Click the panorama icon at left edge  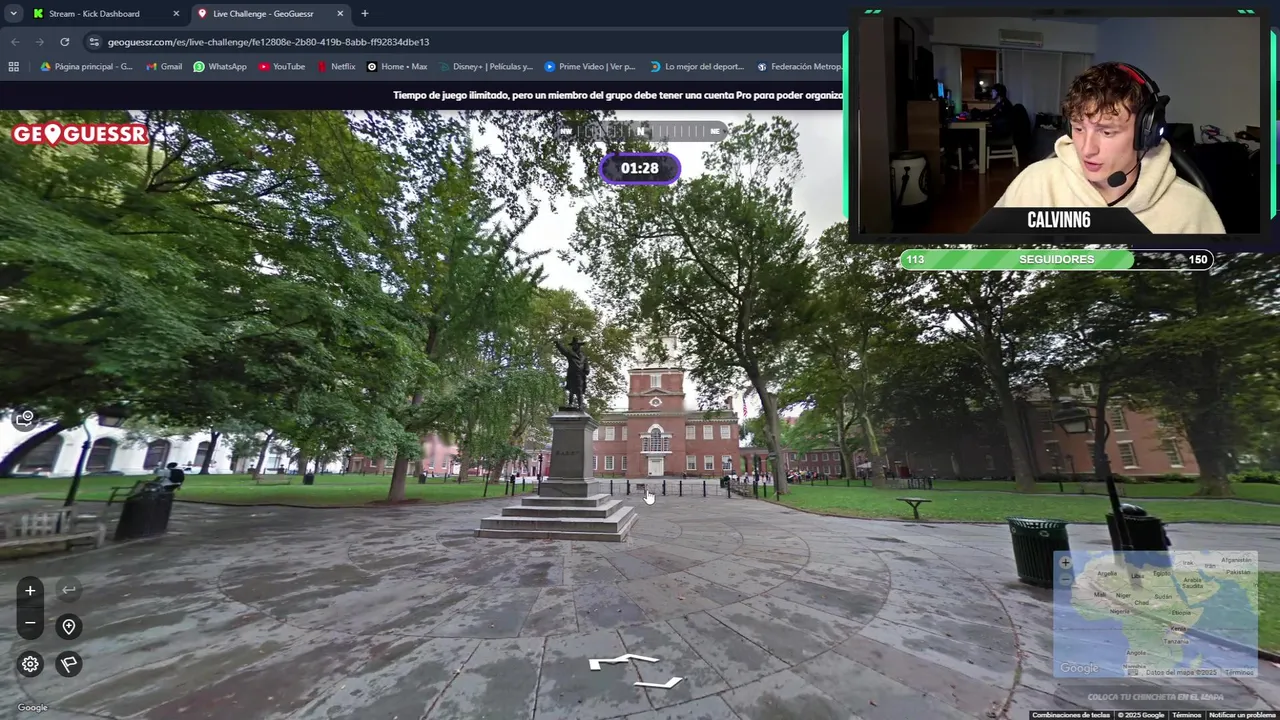point(26,418)
